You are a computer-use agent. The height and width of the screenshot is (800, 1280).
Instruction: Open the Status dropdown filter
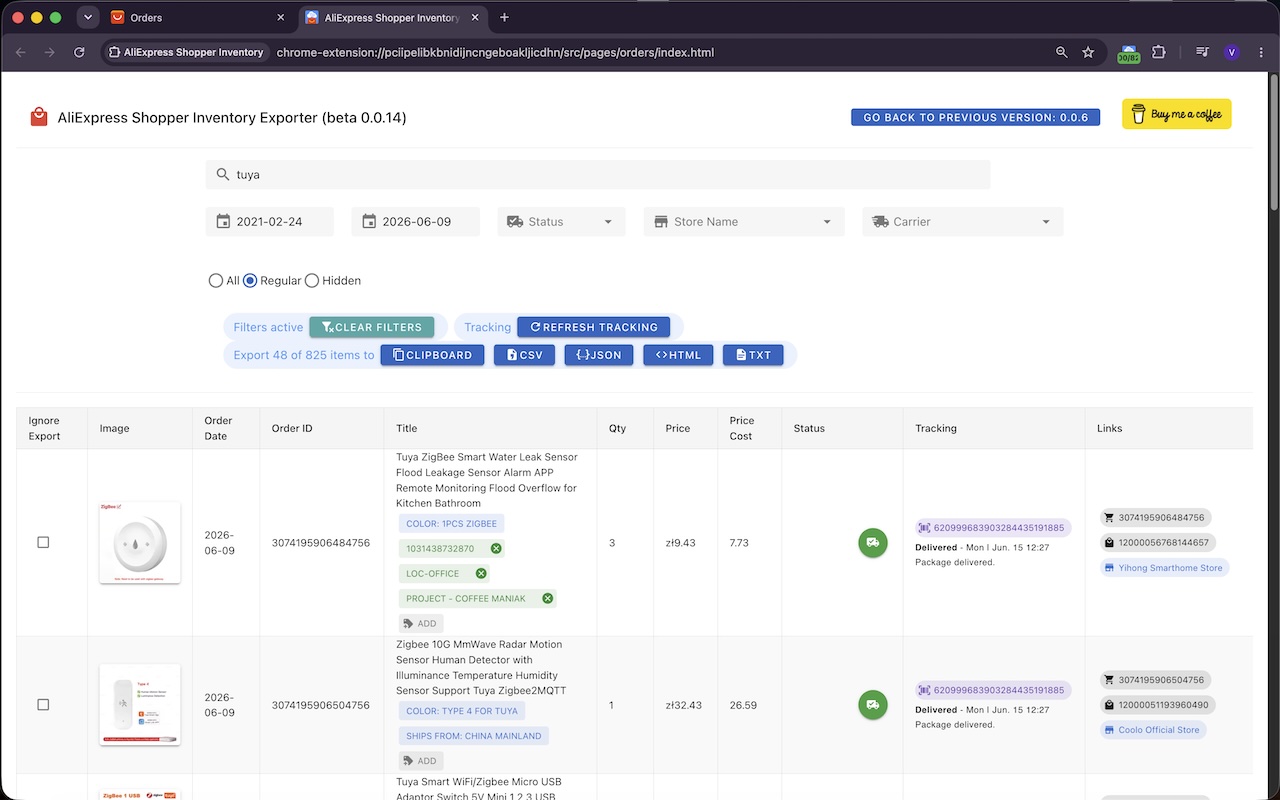tap(561, 222)
